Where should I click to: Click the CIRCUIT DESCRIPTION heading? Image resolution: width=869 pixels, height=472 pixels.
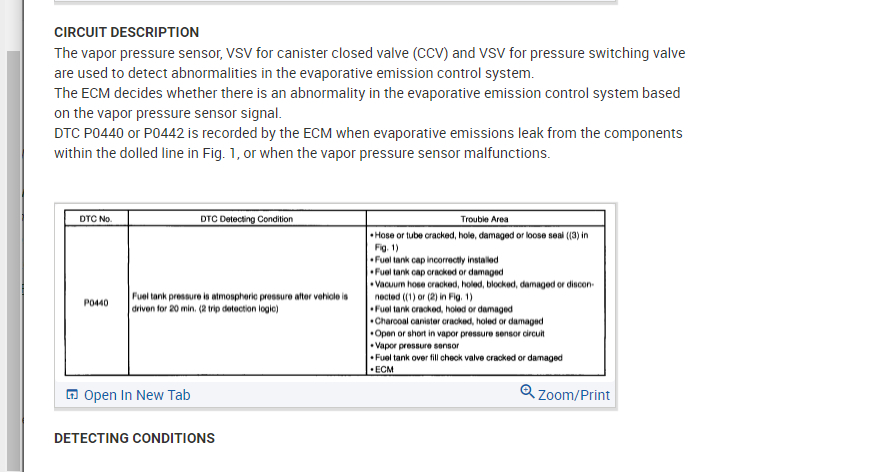click(x=126, y=32)
